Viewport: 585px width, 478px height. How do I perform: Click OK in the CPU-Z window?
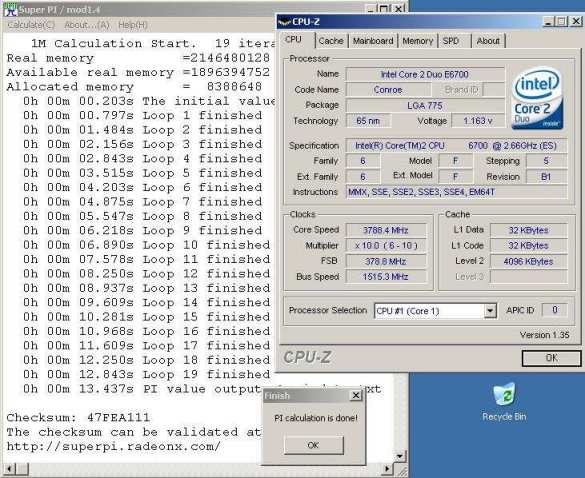click(551, 358)
